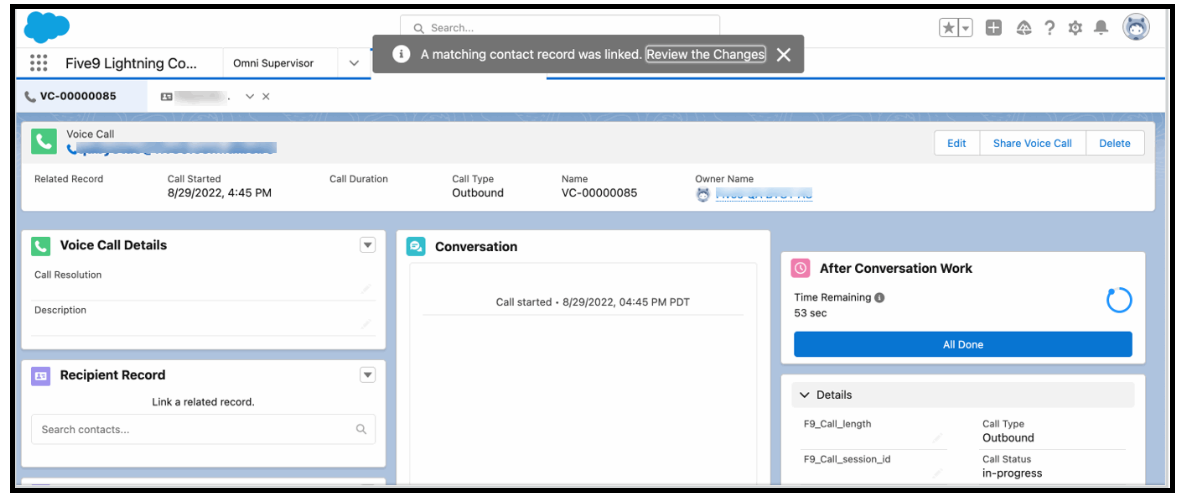Click the VC-00000085 Name value
This screenshot has width=1179, height=498.
tap(599, 193)
